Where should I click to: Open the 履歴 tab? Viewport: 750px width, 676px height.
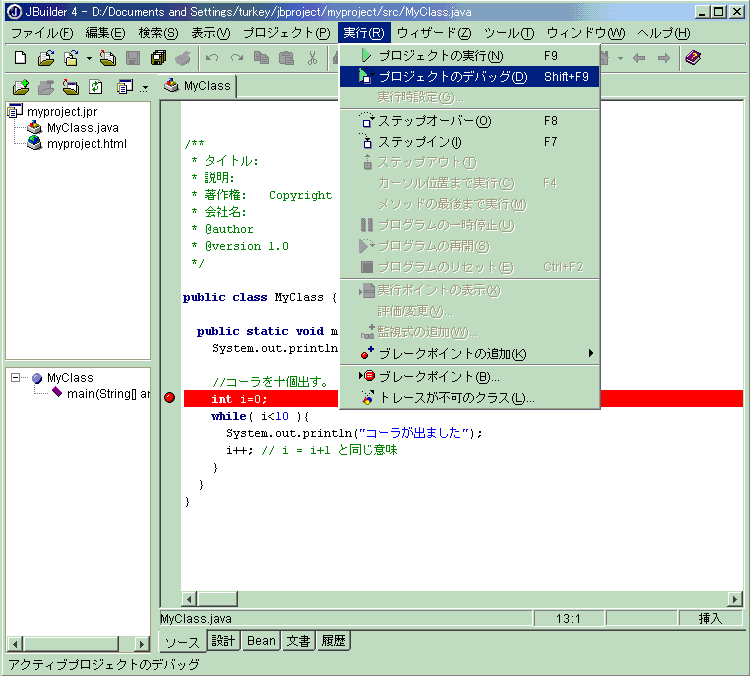pyautogui.click(x=333, y=641)
